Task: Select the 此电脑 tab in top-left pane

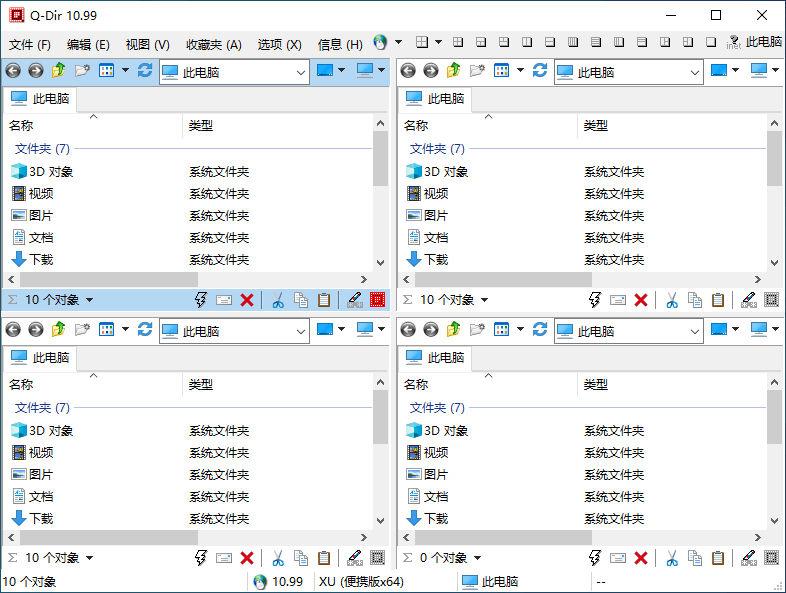Action: click(x=40, y=99)
